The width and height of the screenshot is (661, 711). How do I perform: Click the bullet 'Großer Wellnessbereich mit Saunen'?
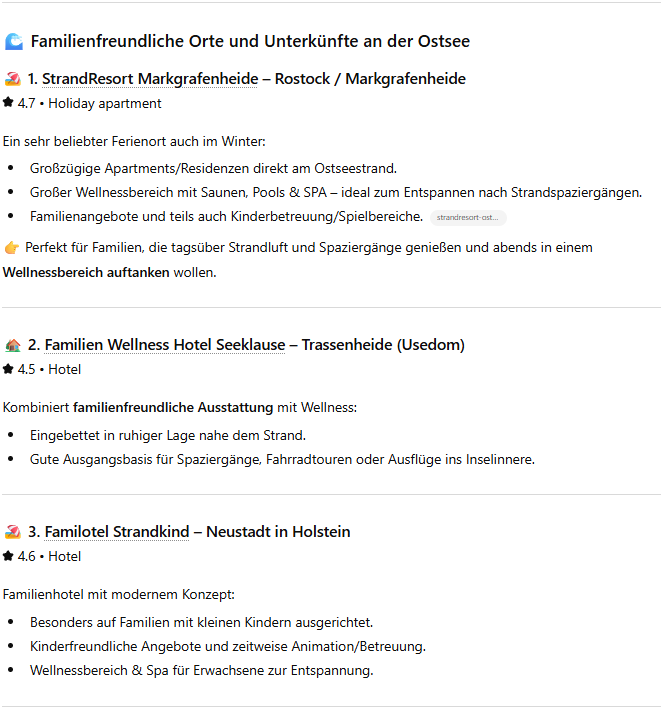[x=335, y=192]
